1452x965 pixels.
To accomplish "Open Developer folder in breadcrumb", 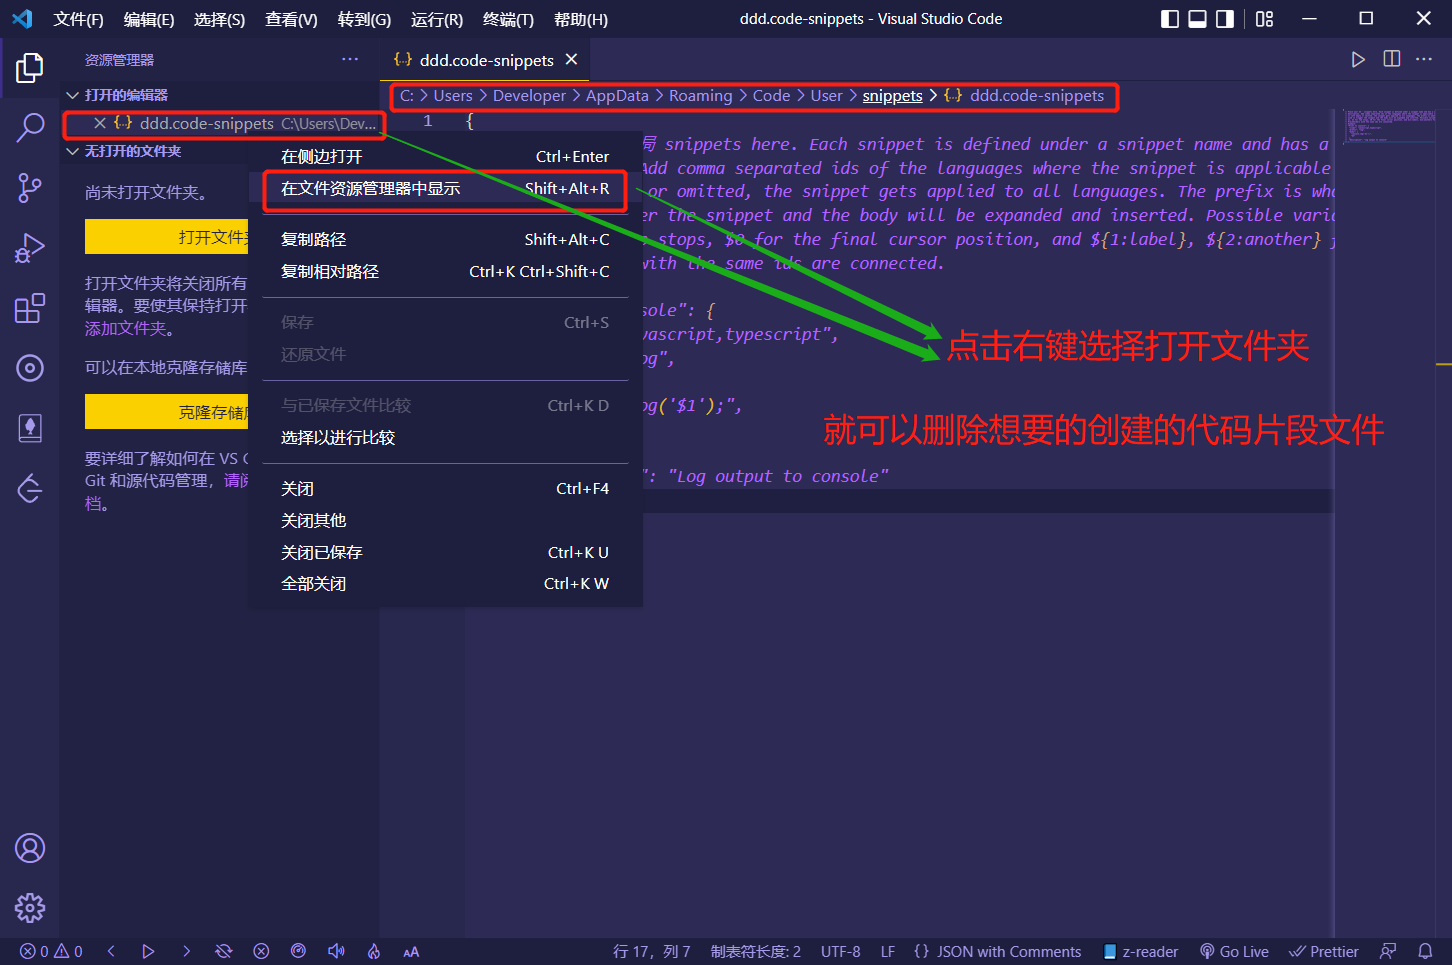I will tap(529, 96).
